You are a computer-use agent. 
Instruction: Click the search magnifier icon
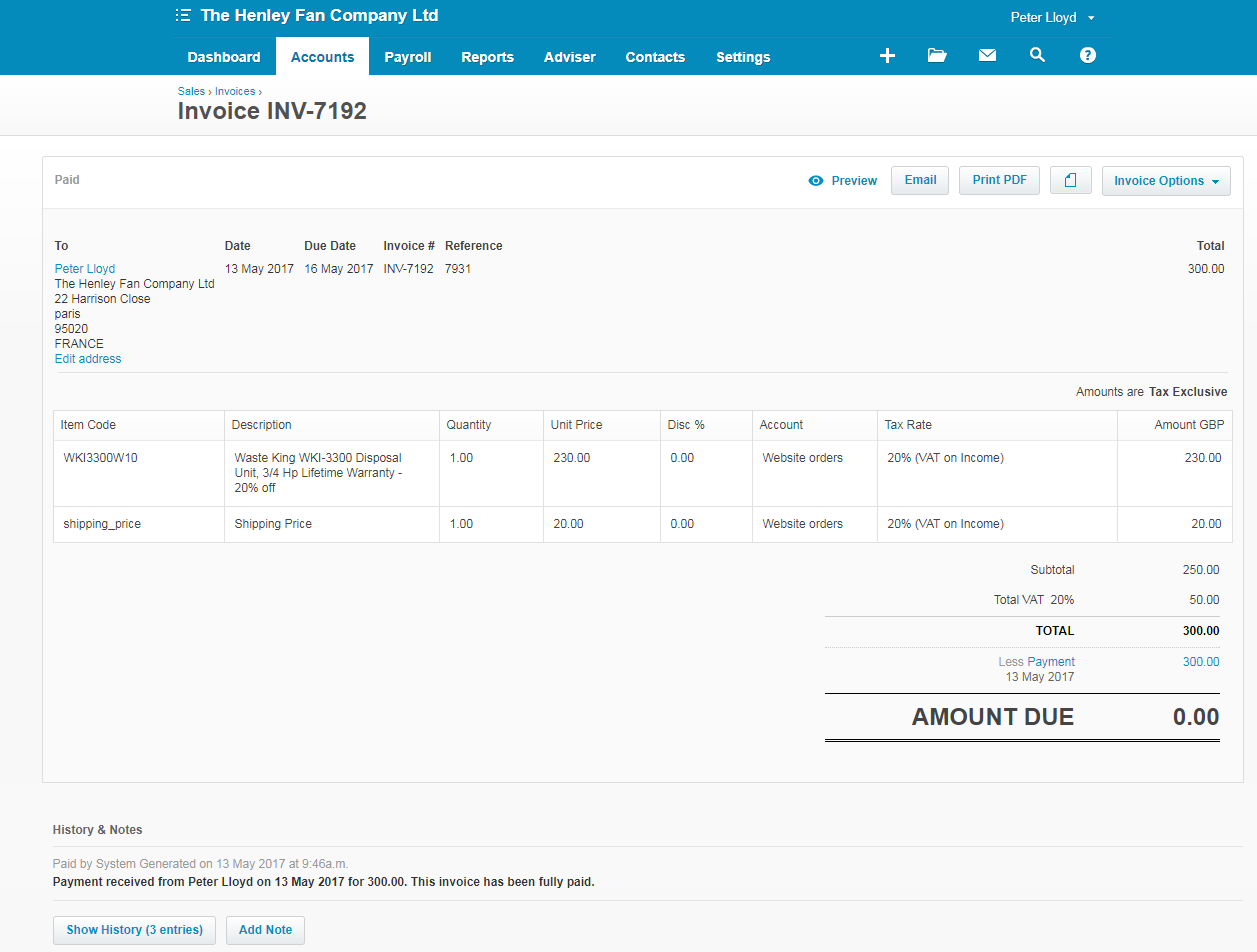pos(1037,56)
